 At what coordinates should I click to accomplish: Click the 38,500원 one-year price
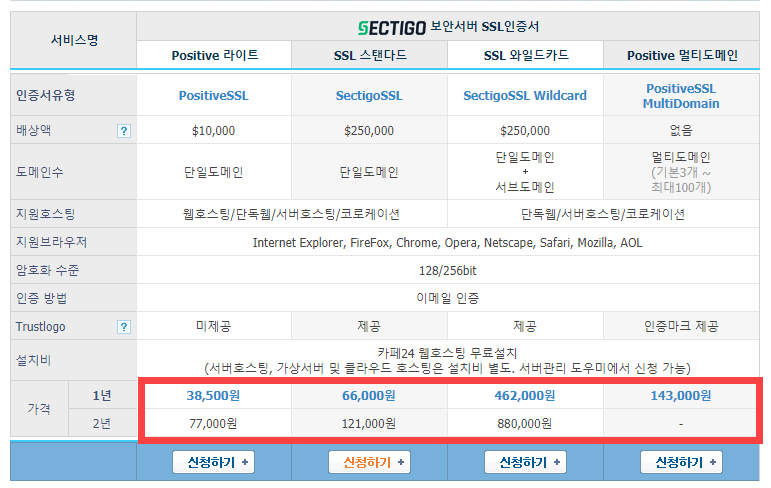[x=213, y=396]
